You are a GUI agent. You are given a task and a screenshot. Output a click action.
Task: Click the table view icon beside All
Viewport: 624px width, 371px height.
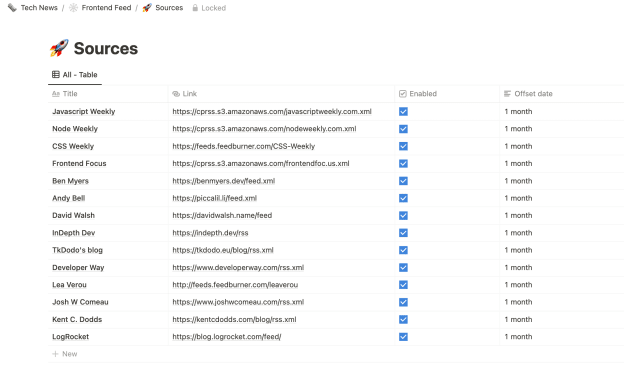tap(56, 74)
